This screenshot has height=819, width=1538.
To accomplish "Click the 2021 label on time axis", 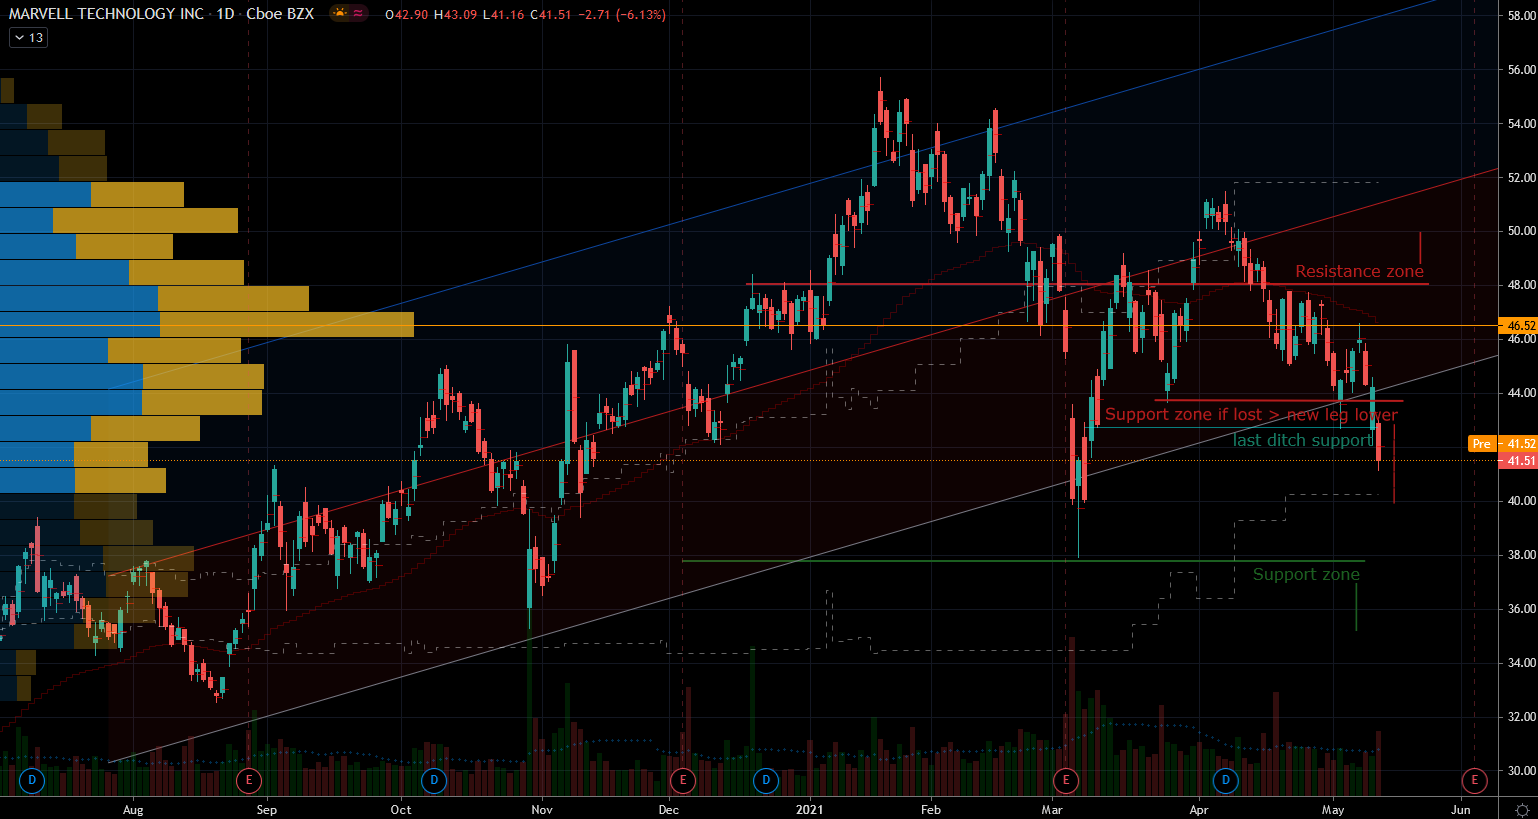I will point(809,810).
